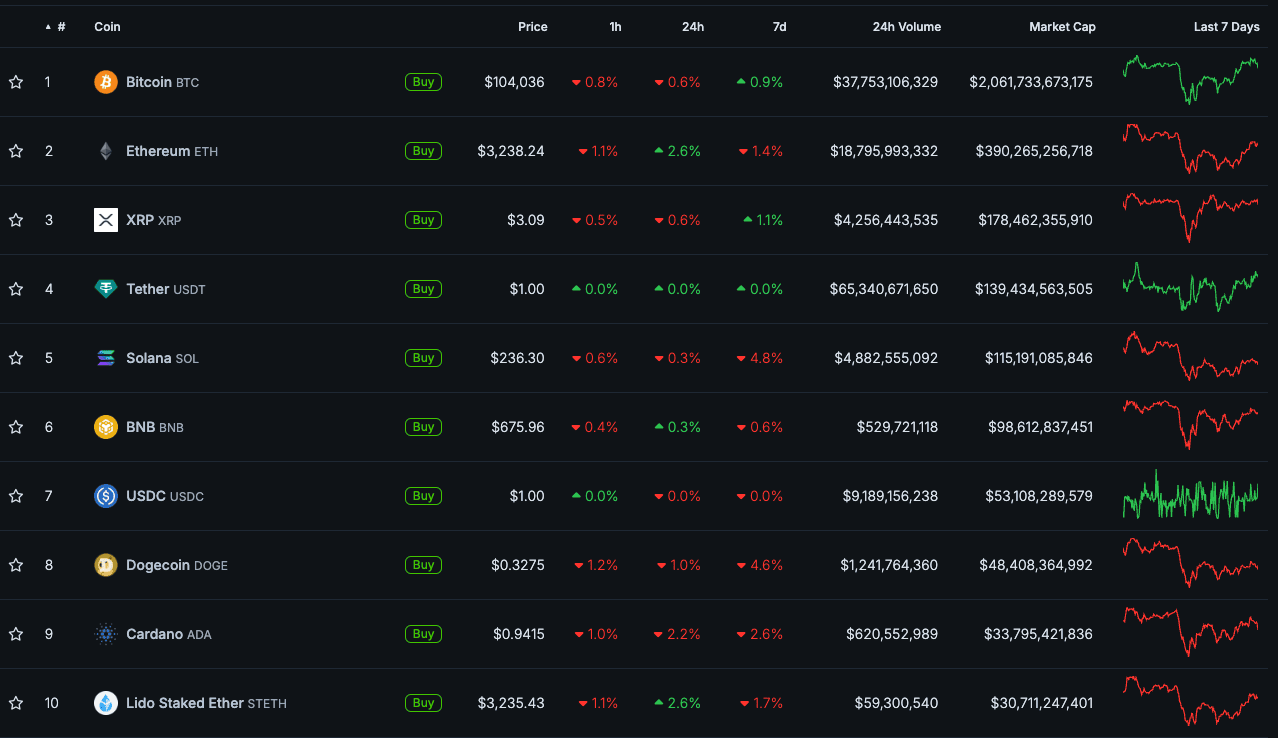Toggle star for Lido Staked Ether

pyautogui.click(x=16, y=703)
